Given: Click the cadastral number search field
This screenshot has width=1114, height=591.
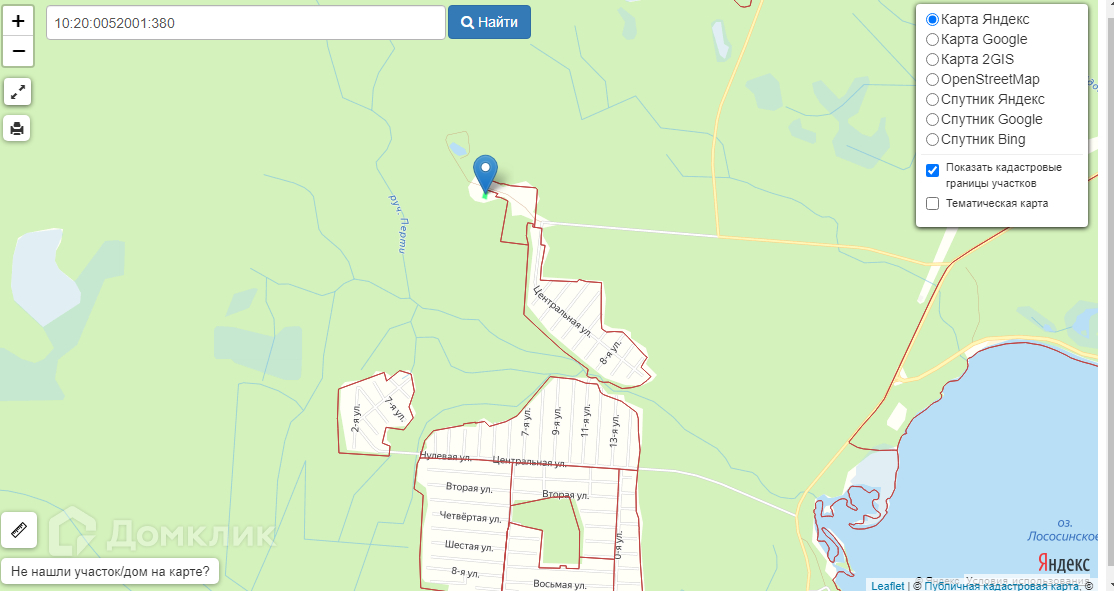Looking at the screenshot, I should coord(246,23).
